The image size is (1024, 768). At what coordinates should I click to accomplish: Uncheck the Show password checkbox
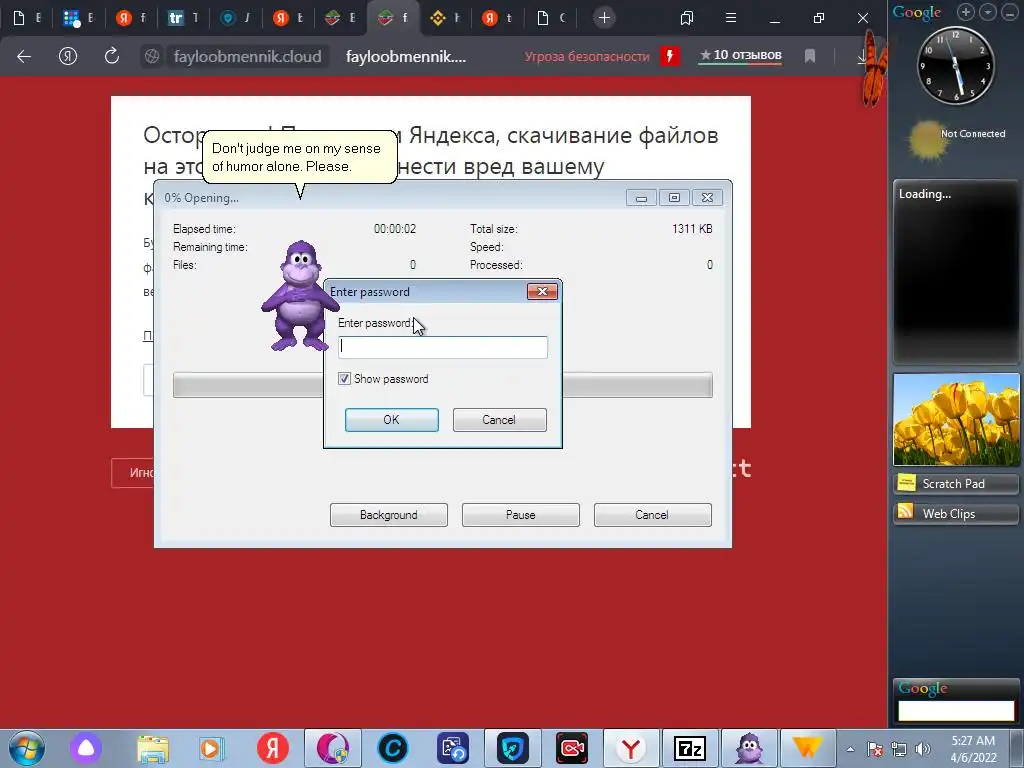tap(344, 379)
